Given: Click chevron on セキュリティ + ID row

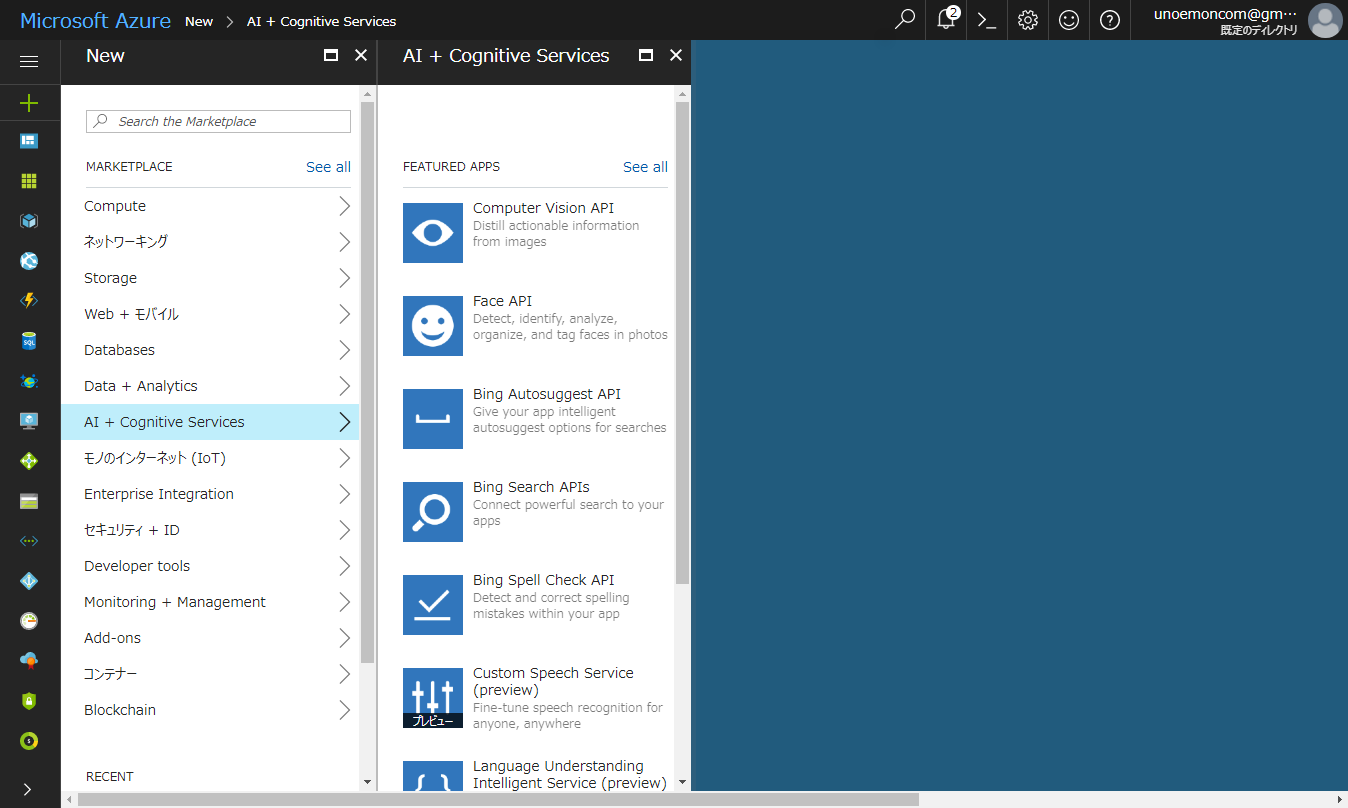Looking at the screenshot, I should [x=344, y=530].
